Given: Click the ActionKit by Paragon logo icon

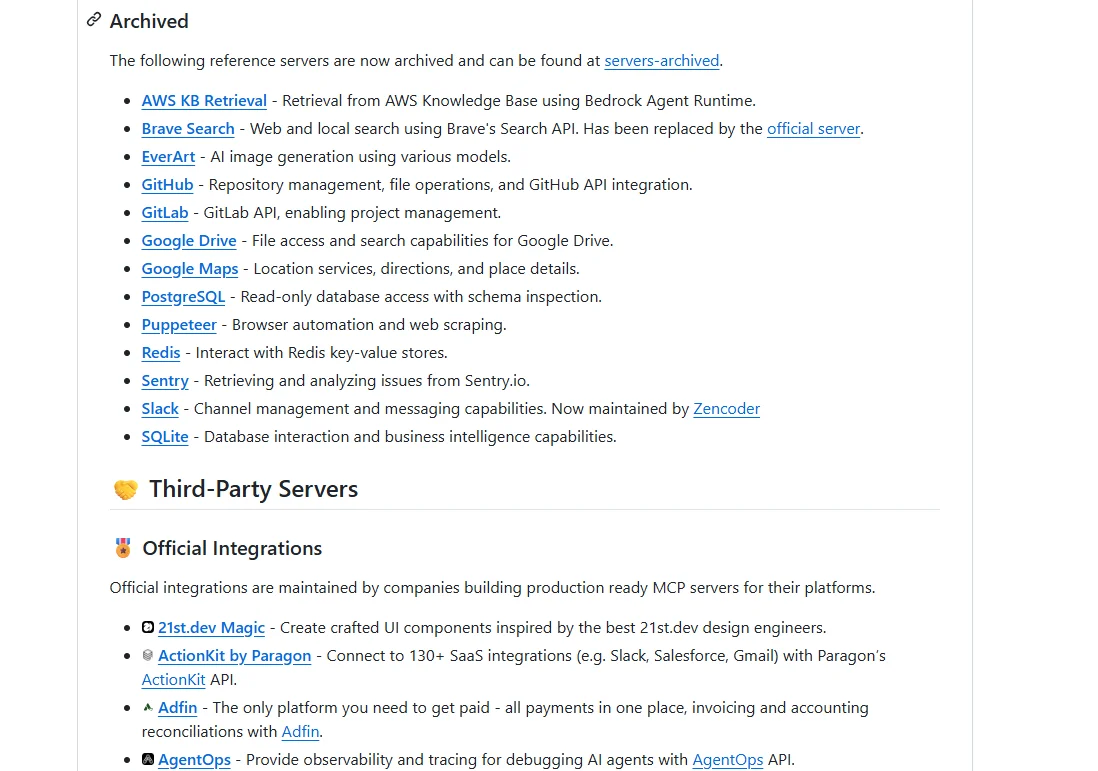Looking at the screenshot, I should click(x=148, y=656).
